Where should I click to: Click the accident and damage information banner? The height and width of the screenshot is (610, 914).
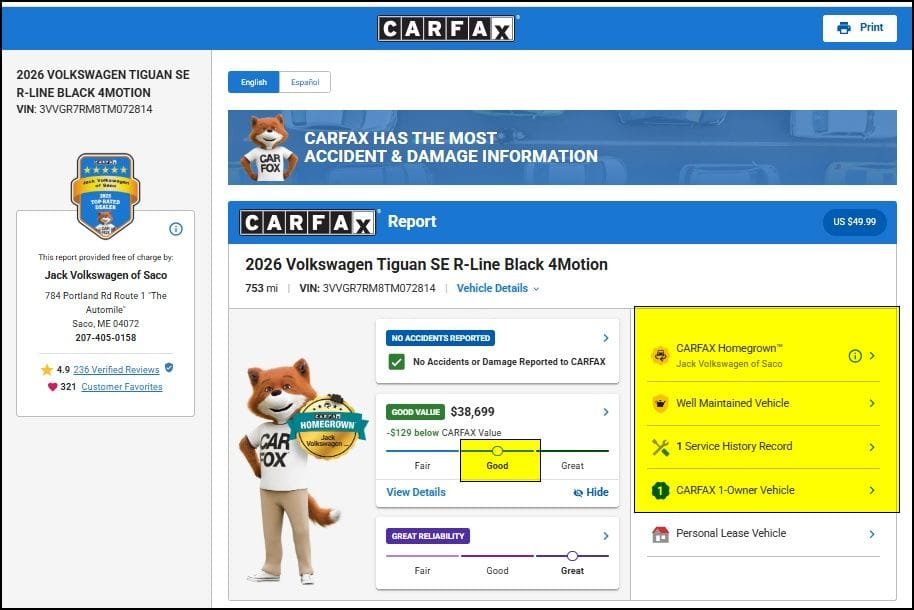[562, 148]
